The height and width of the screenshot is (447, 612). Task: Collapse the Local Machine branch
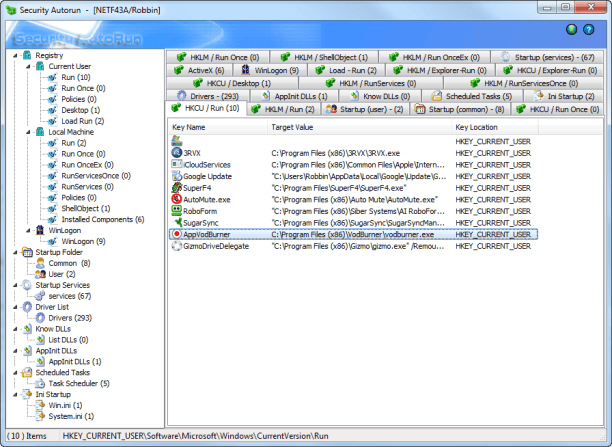click(28, 132)
